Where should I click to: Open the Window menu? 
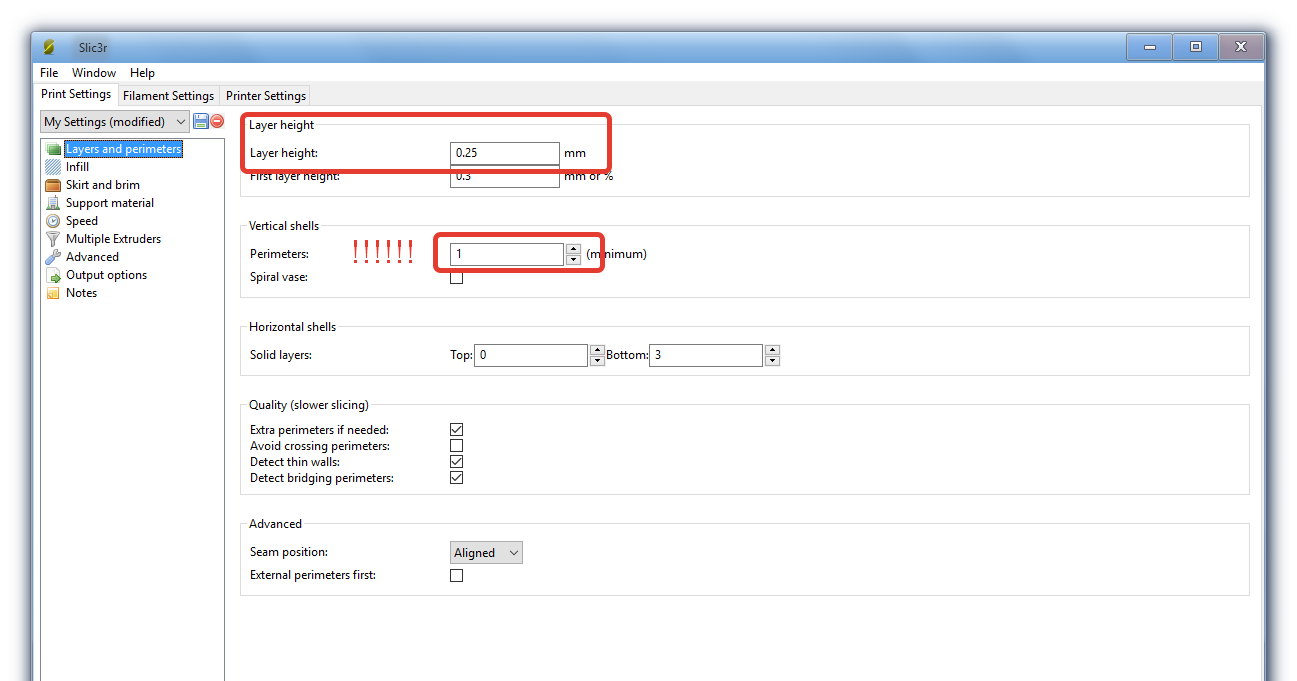tap(94, 73)
